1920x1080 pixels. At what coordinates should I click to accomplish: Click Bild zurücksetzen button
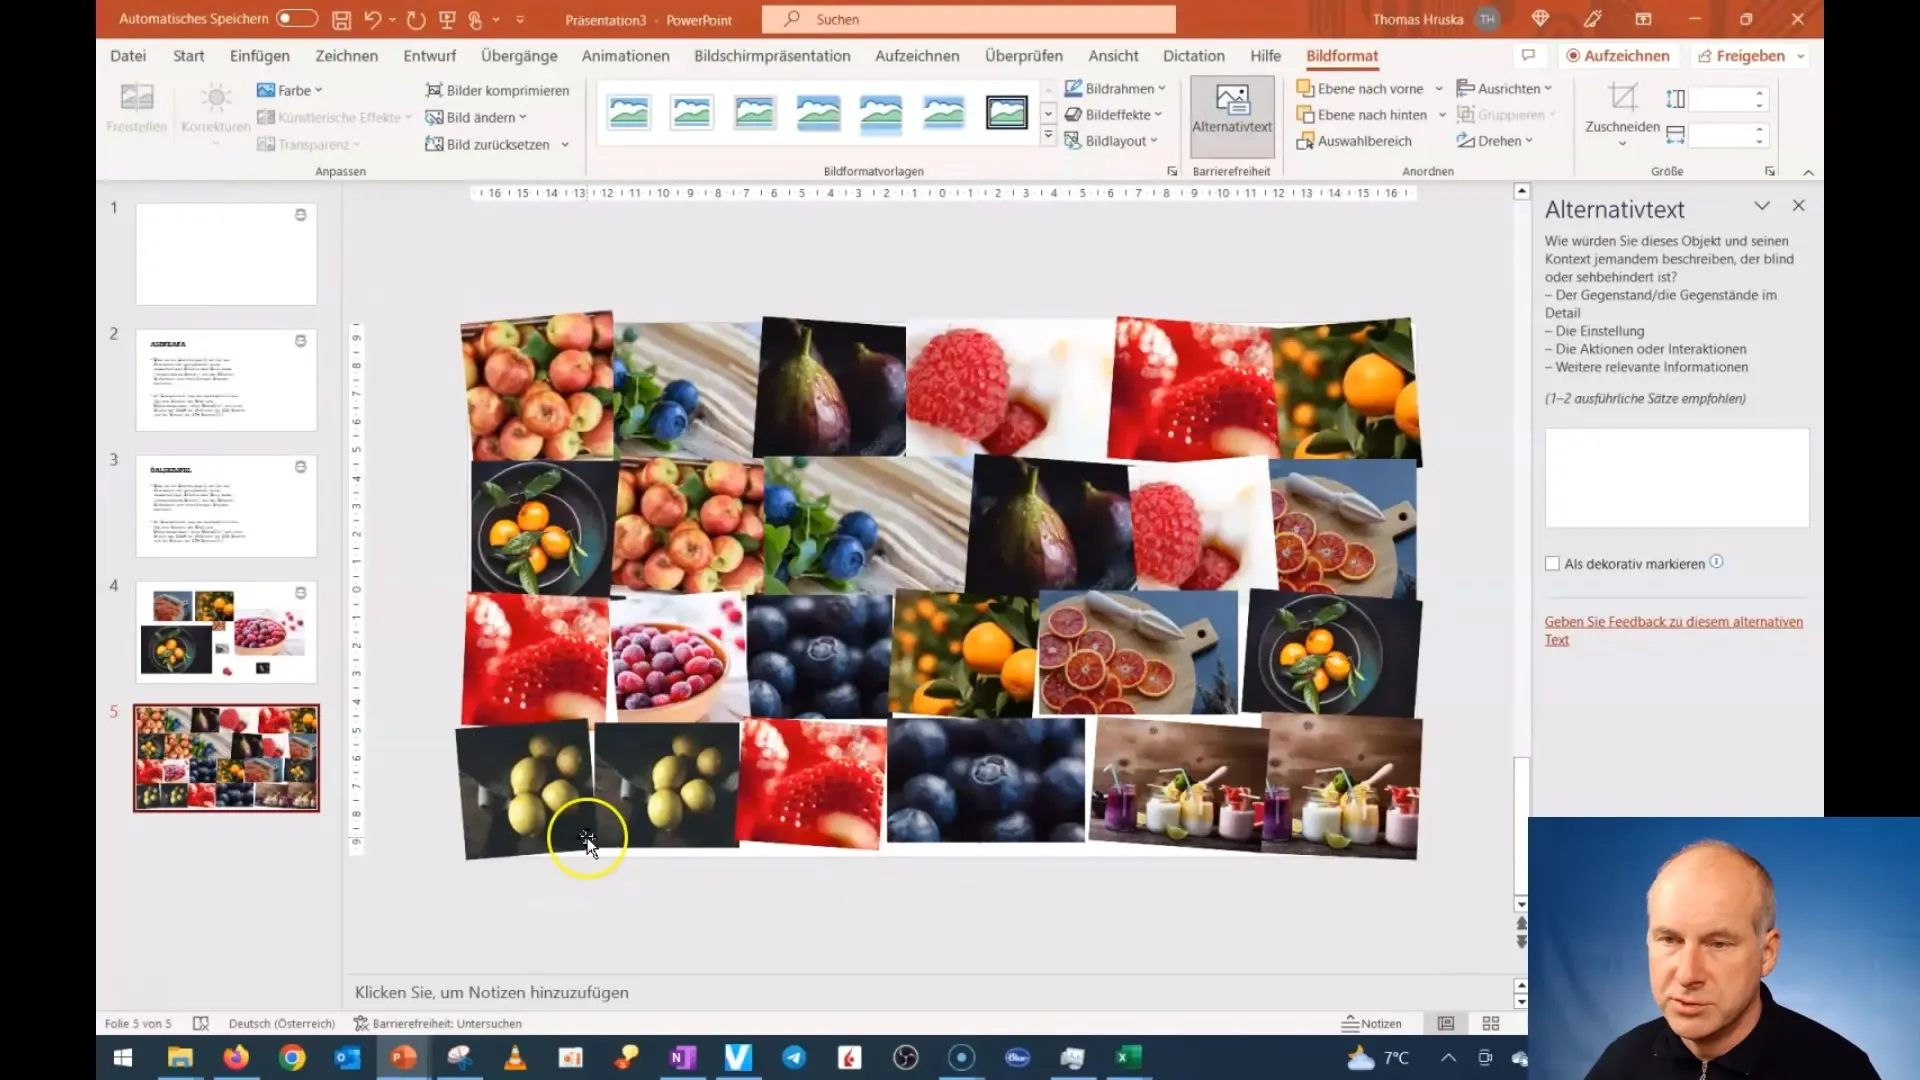pyautogui.click(x=493, y=144)
